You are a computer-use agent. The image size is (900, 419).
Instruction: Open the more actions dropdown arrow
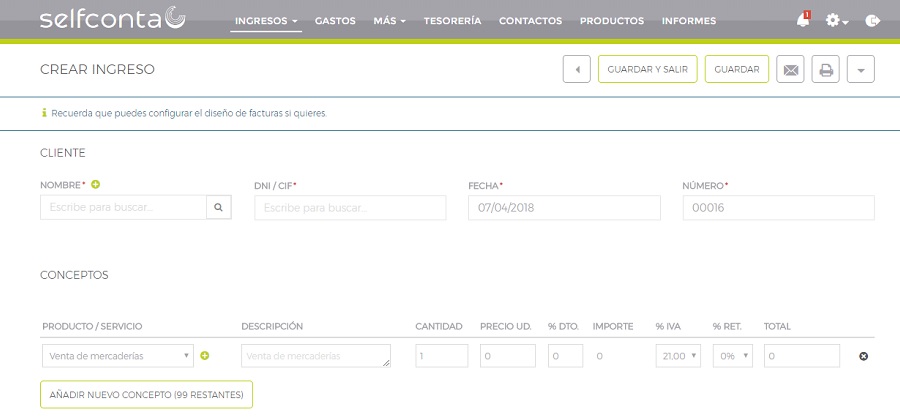point(860,69)
